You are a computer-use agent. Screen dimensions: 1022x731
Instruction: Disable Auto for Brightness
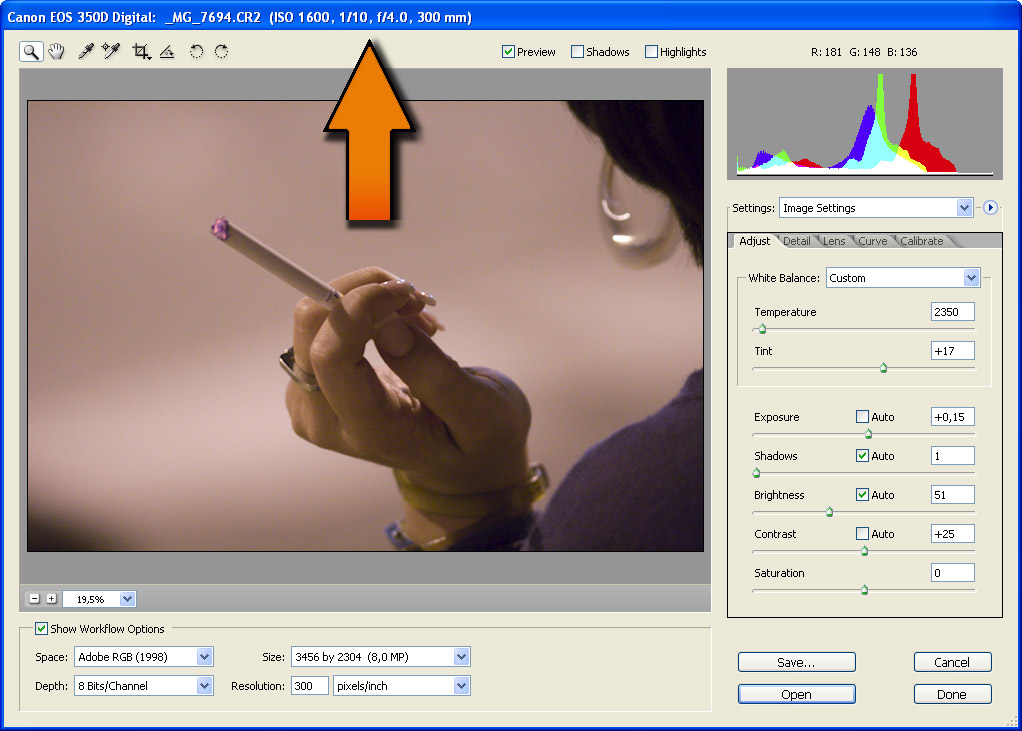(862, 494)
